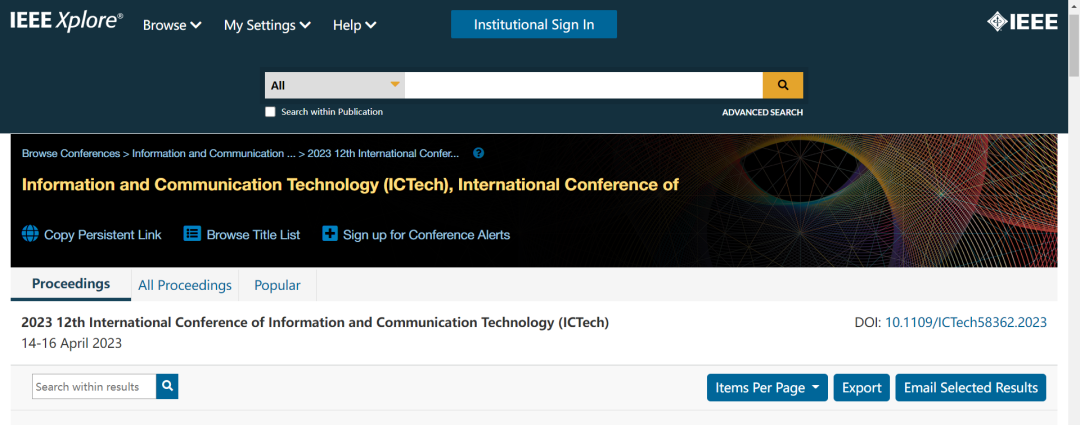Switch to the All Proceedings tab
The image size is (1080, 425).
(x=185, y=285)
